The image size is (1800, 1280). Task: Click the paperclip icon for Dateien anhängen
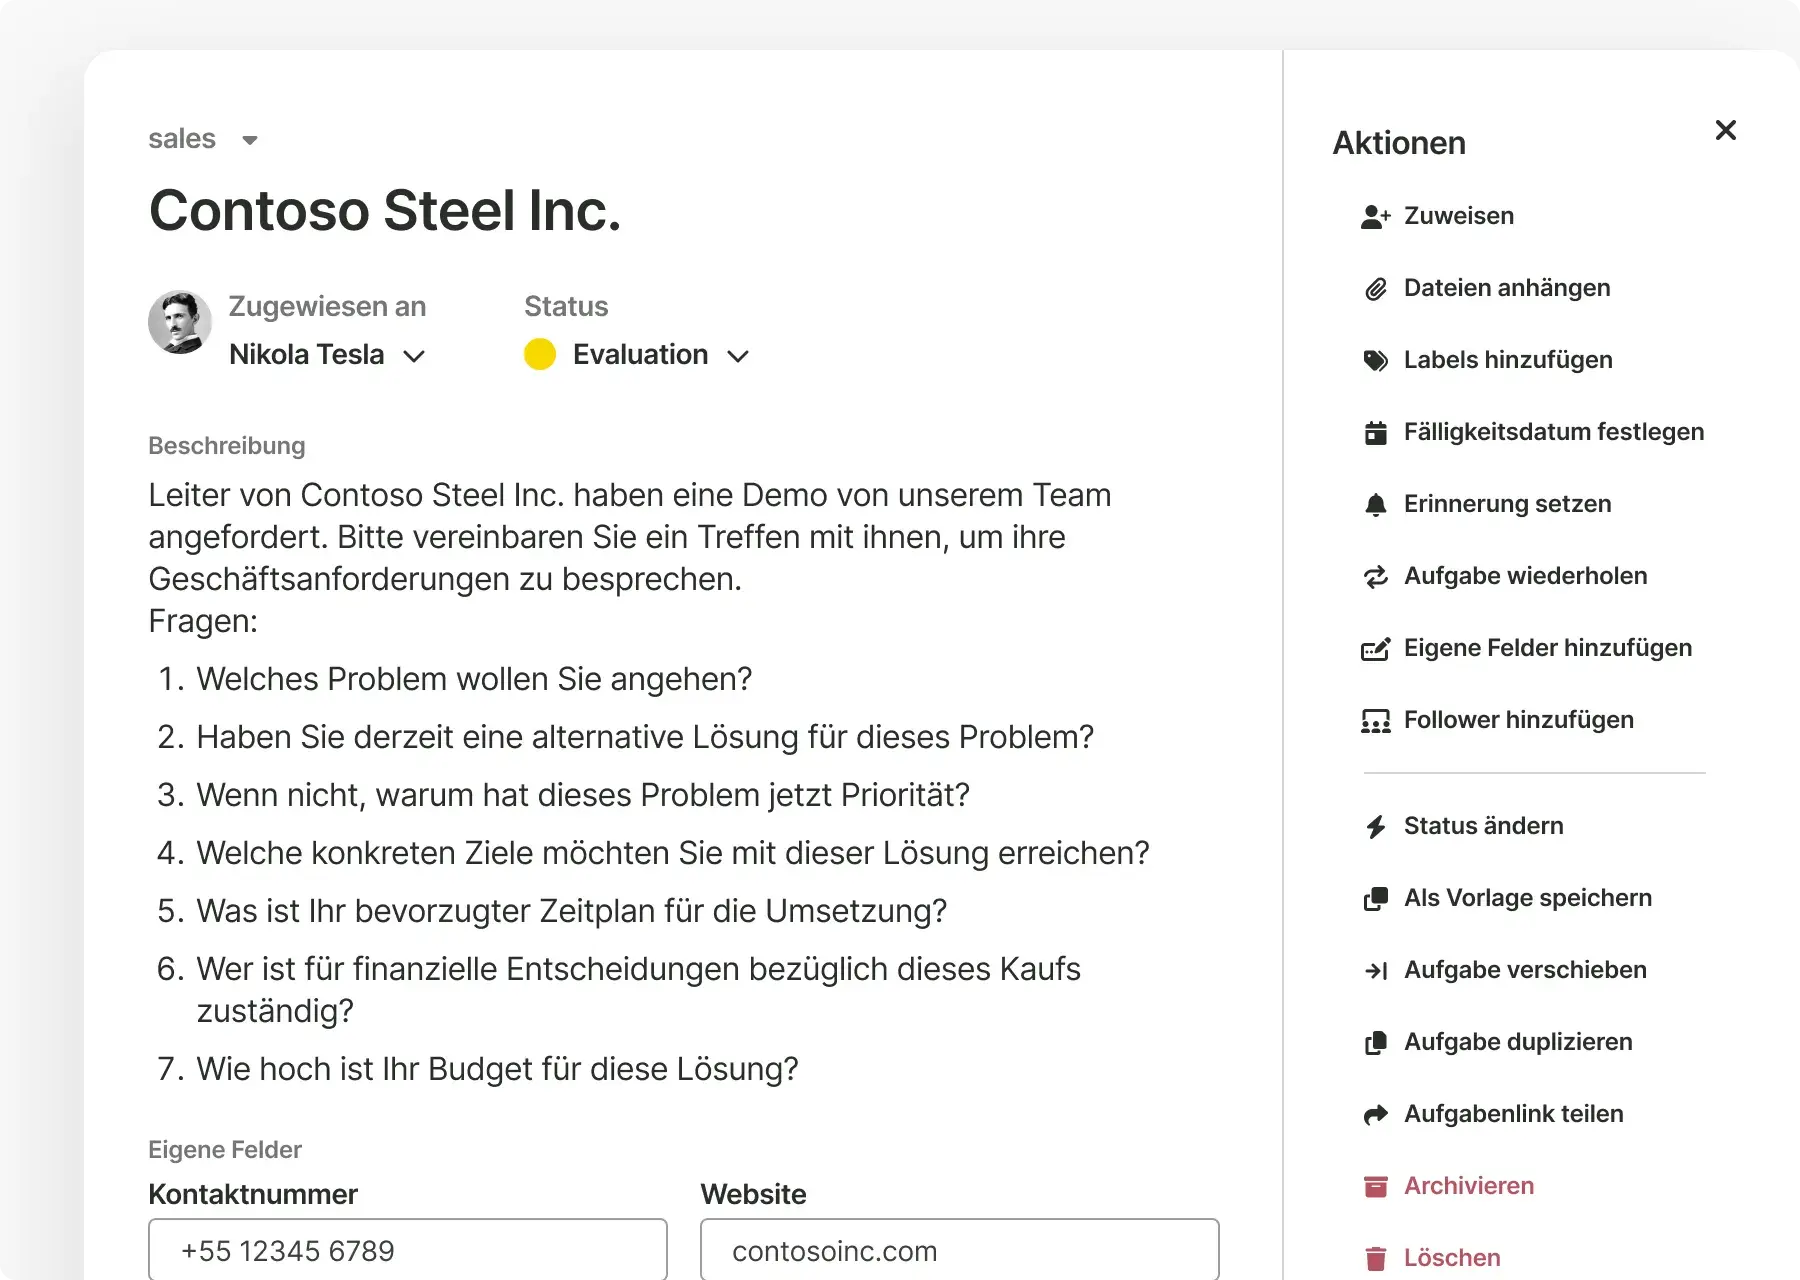pos(1376,289)
